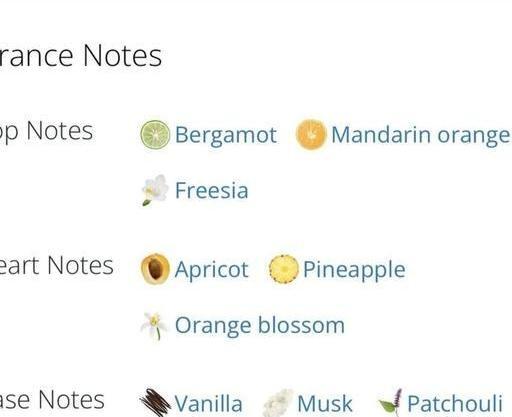Click the dark Vanilla pods icon
The height and width of the screenshot is (417, 512).
(x=155, y=403)
